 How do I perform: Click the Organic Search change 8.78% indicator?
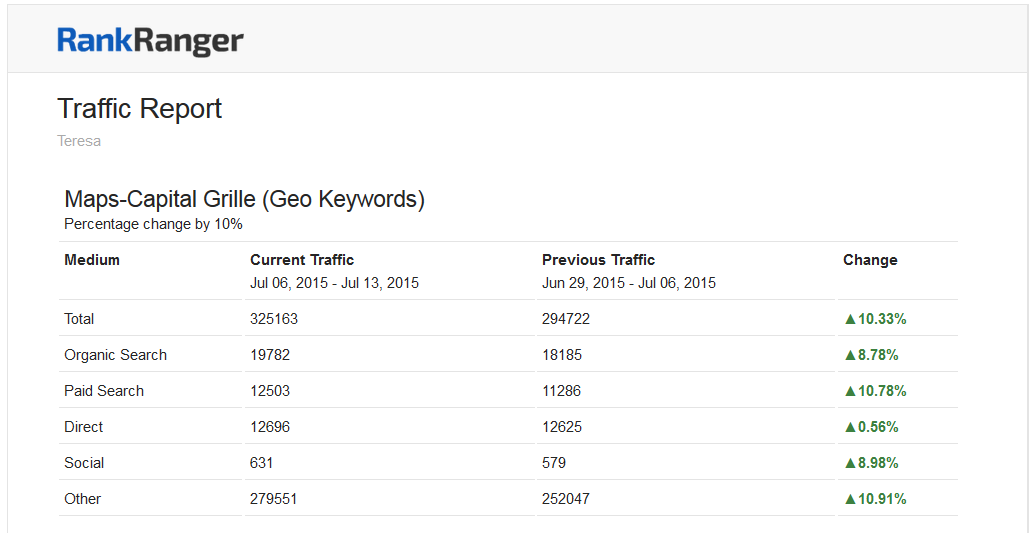coord(871,355)
